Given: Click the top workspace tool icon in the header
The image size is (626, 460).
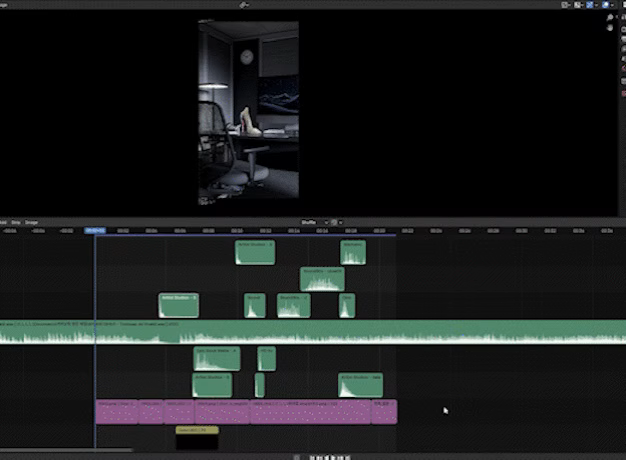Looking at the screenshot, I should 244,5.
